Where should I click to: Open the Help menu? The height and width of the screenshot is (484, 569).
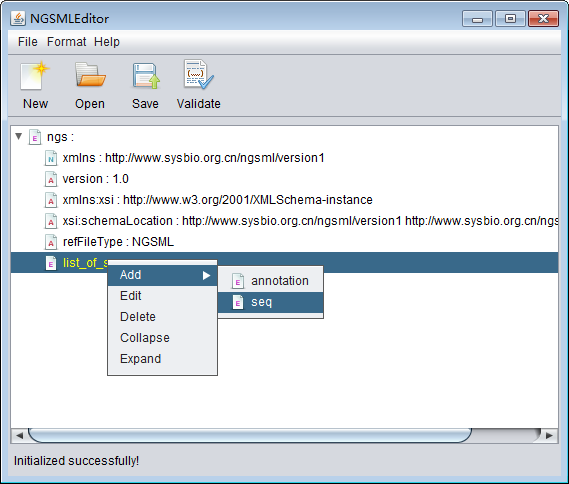[107, 42]
